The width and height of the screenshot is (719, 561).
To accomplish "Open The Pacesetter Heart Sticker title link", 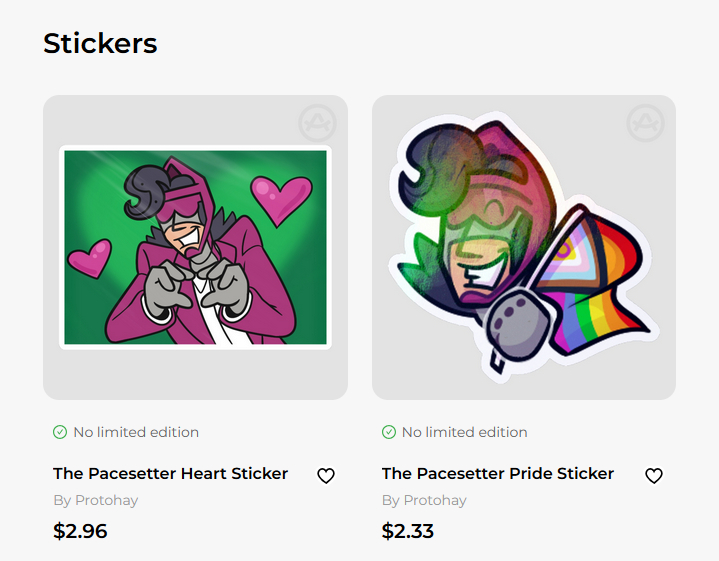I will point(170,474).
